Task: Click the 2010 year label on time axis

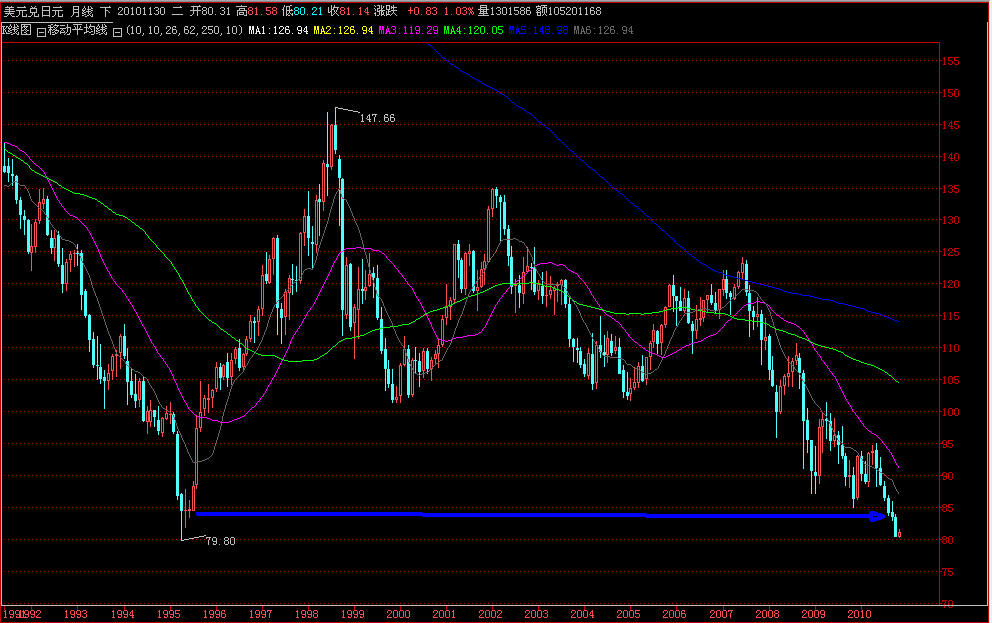Action: point(859,614)
